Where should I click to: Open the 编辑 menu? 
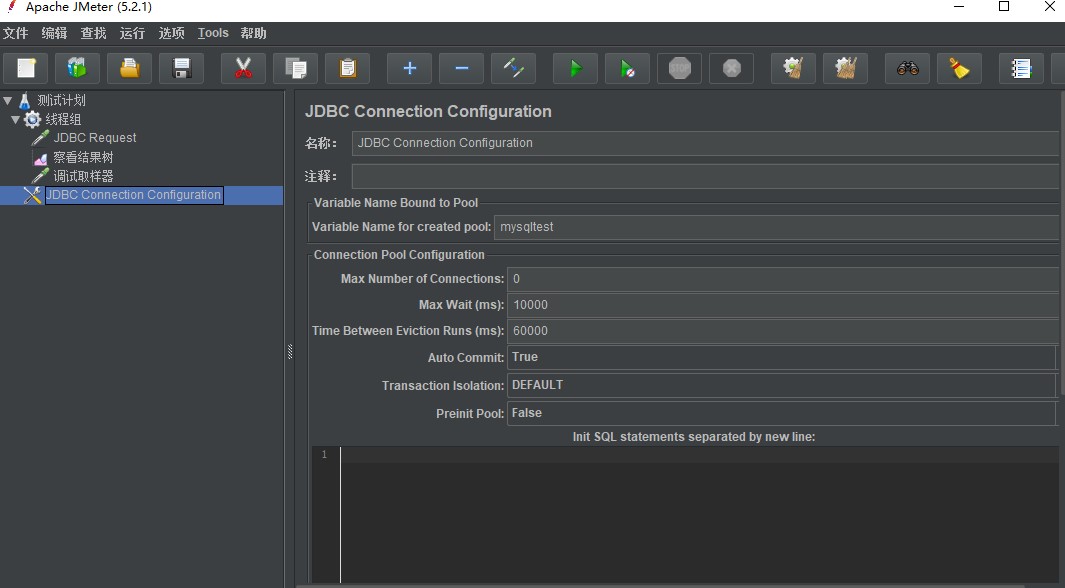tap(54, 33)
